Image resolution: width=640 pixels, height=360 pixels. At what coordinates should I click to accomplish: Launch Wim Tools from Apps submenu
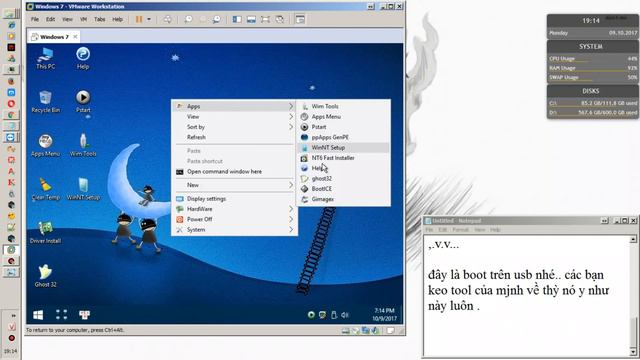pos(343,106)
